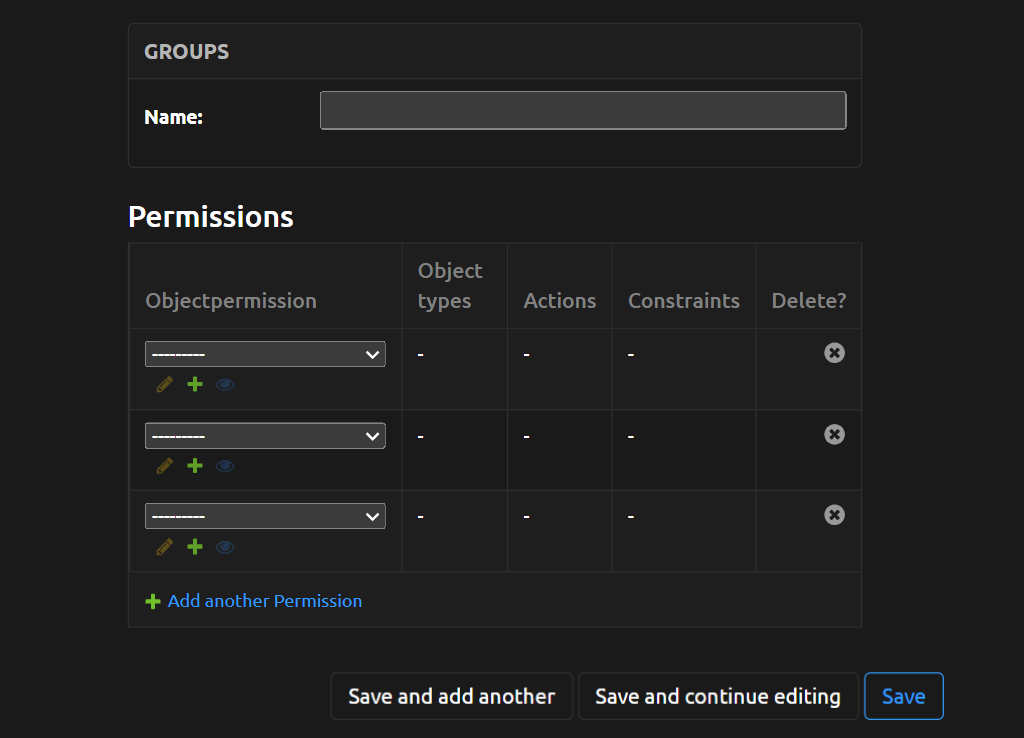Expand the second Objectpermission dropdown
The image size is (1024, 738).
[265, 436]
